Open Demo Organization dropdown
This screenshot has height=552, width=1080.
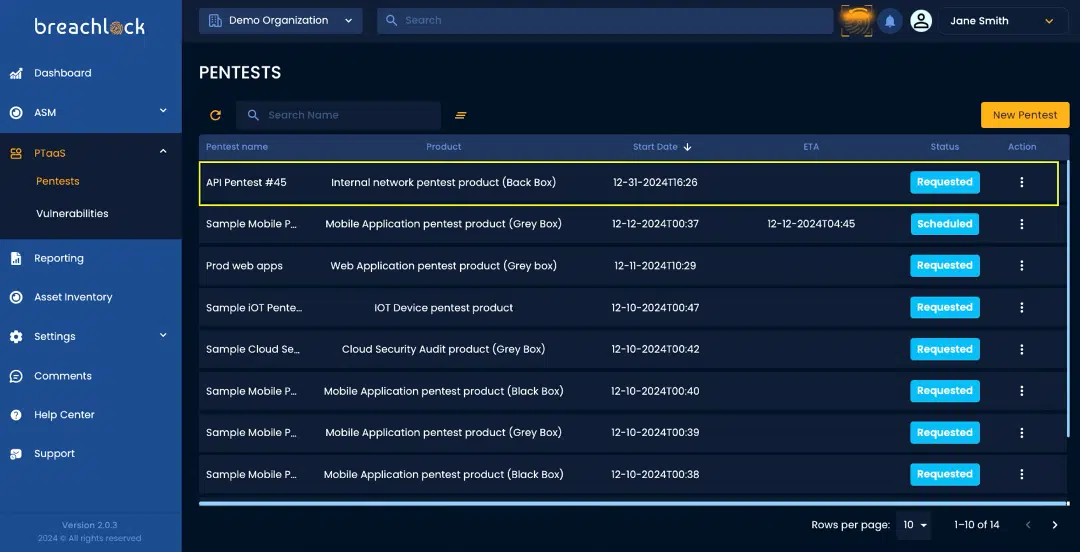point(280,21)
